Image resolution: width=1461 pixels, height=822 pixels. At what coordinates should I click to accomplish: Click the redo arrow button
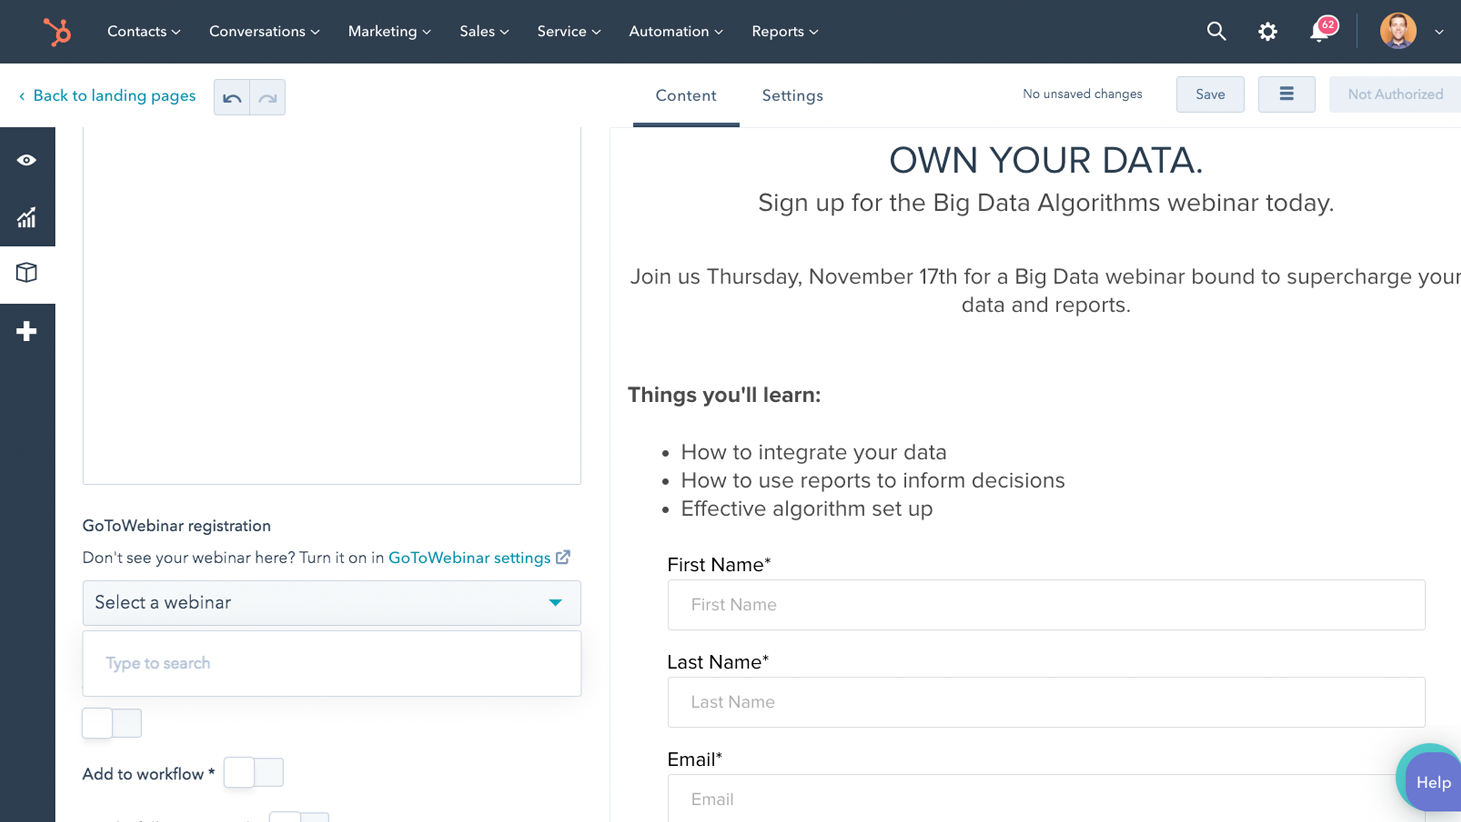coord(267,97)
